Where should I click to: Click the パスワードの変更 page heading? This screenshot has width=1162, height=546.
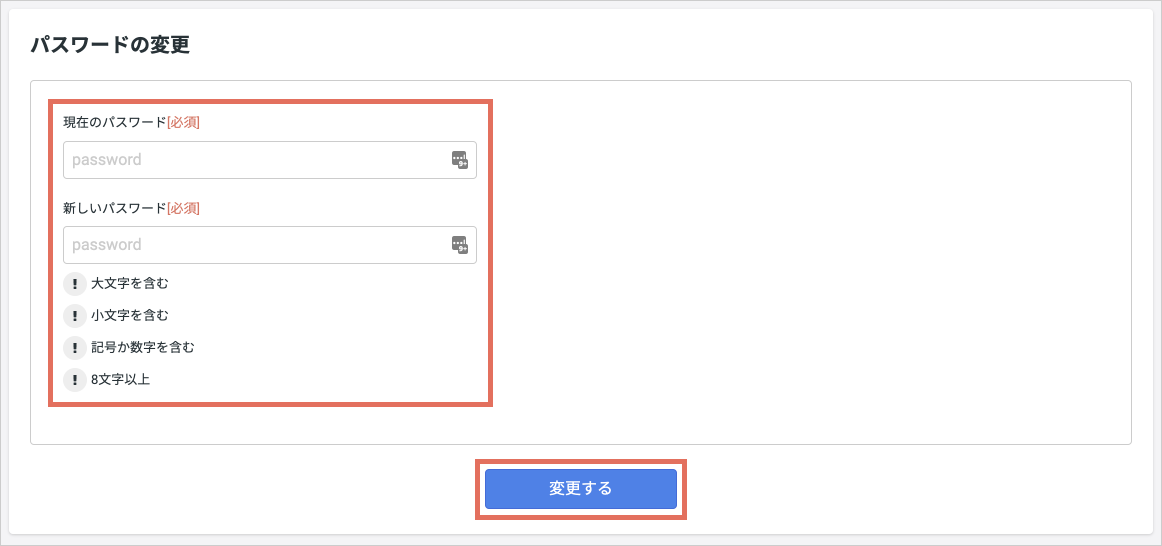(x=110, y=45)
